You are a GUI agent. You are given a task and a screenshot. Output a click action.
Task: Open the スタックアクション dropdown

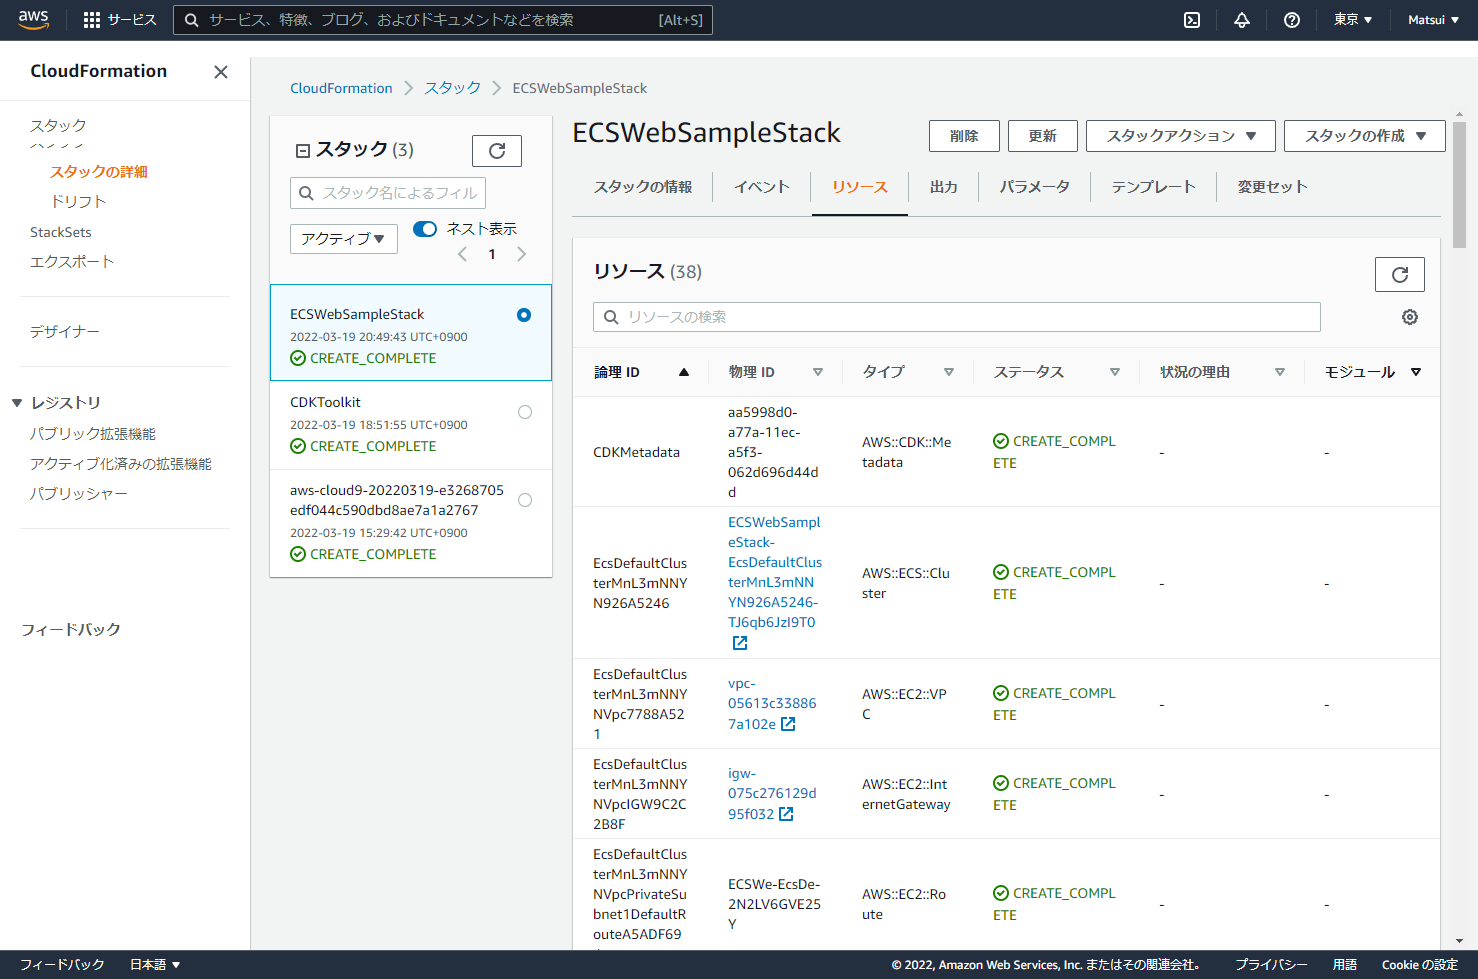click(x=1181, y=136)
